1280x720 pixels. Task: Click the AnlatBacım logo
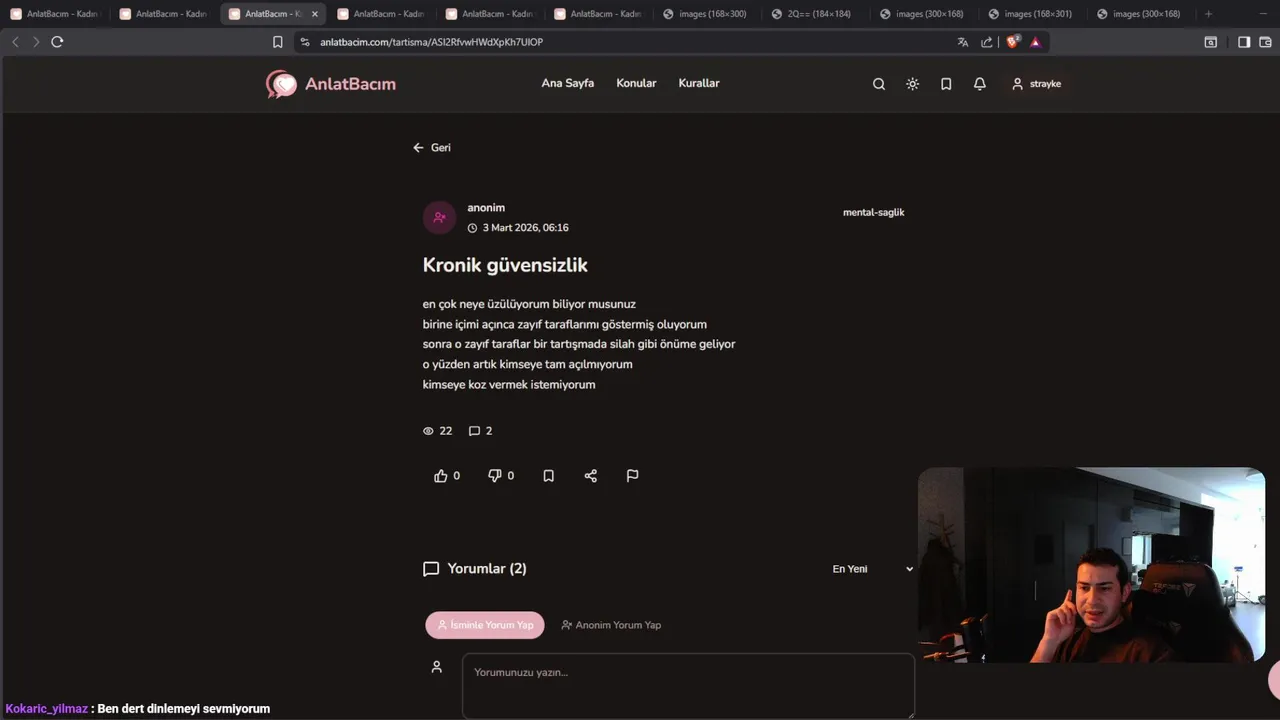coord(331,84)
